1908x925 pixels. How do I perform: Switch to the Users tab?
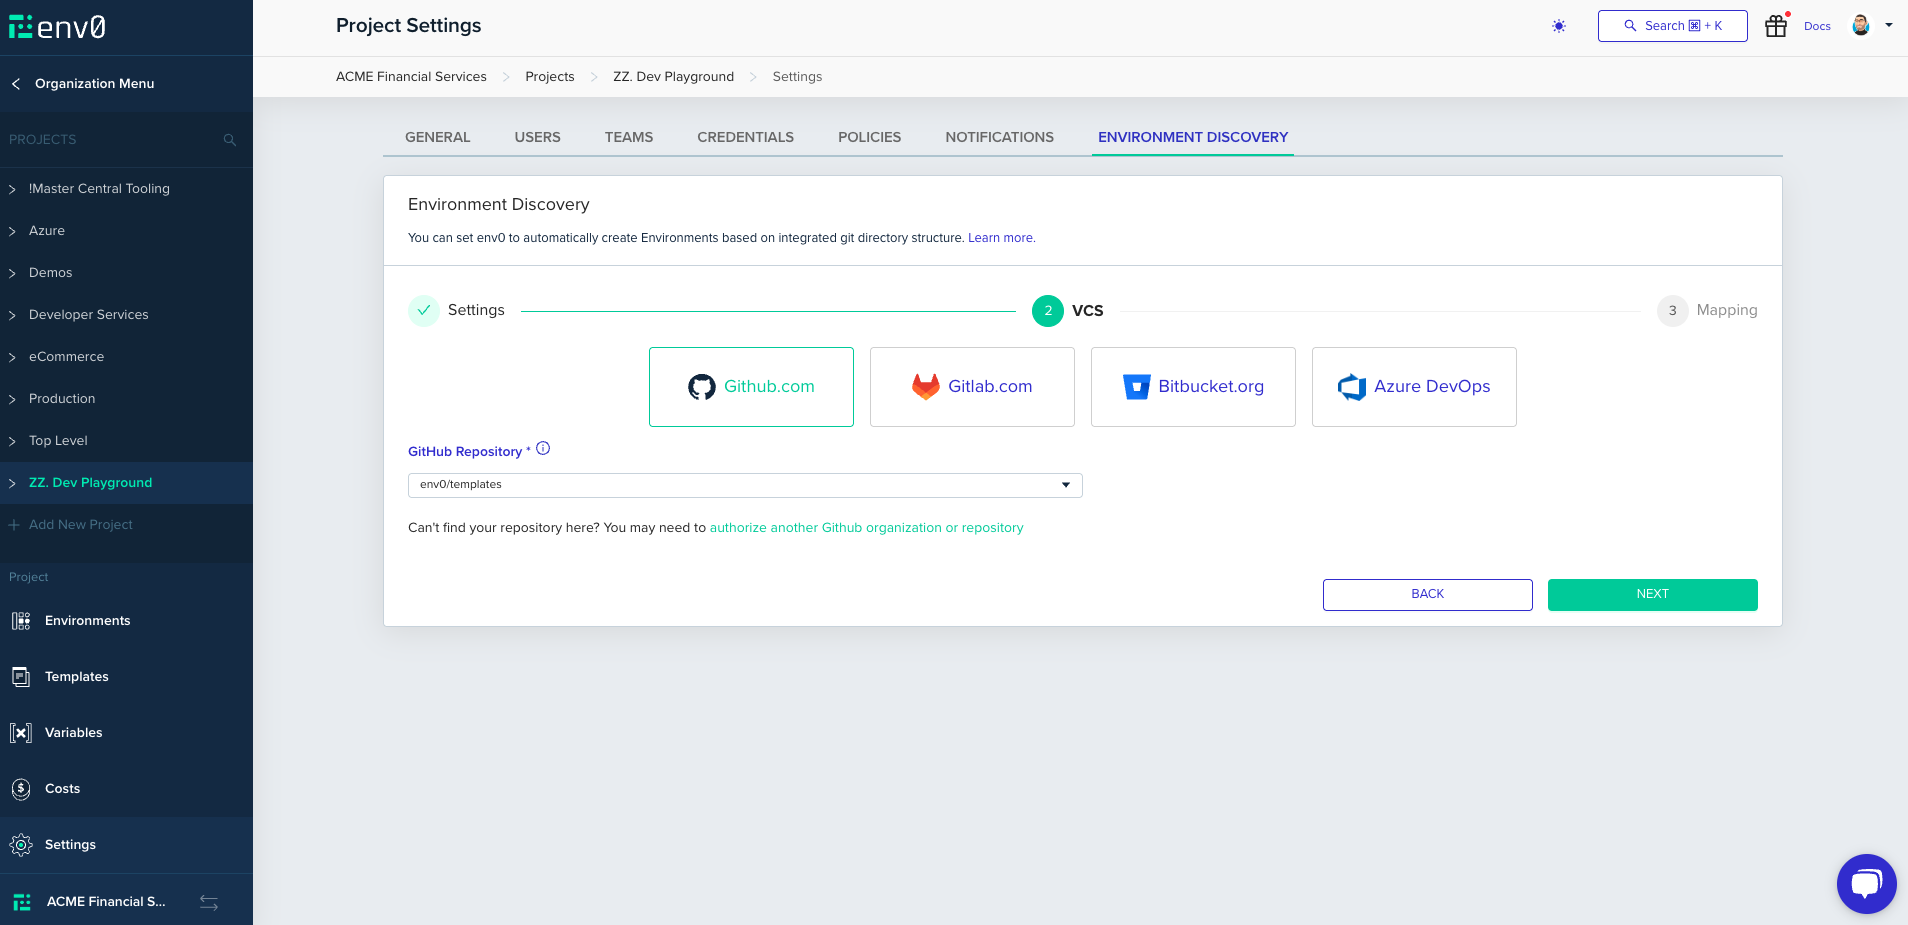537,137
